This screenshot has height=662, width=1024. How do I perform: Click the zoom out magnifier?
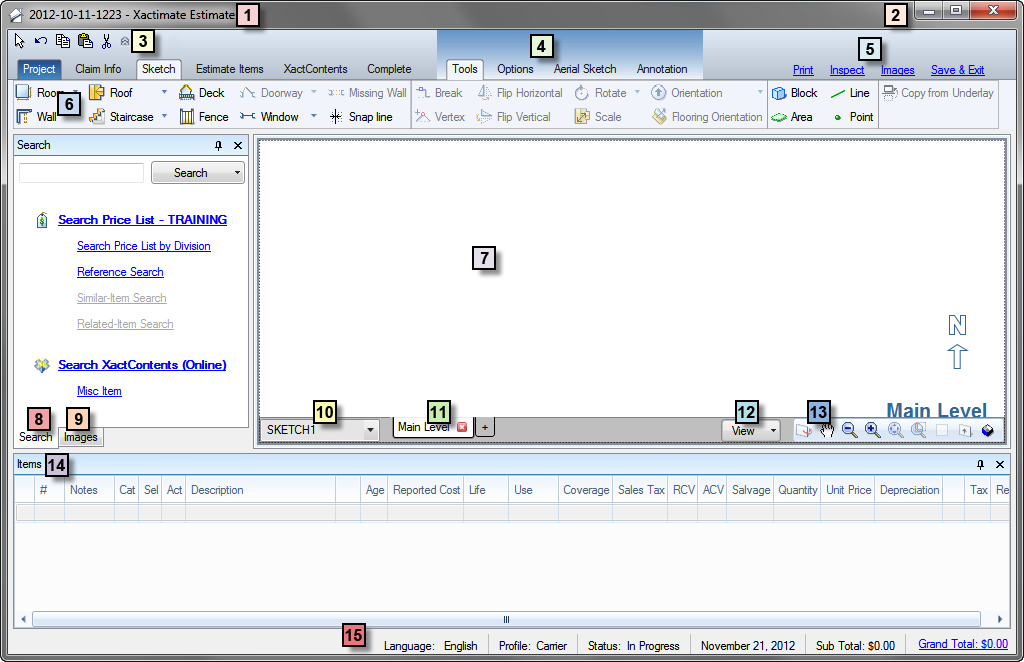tap(850, 430)
